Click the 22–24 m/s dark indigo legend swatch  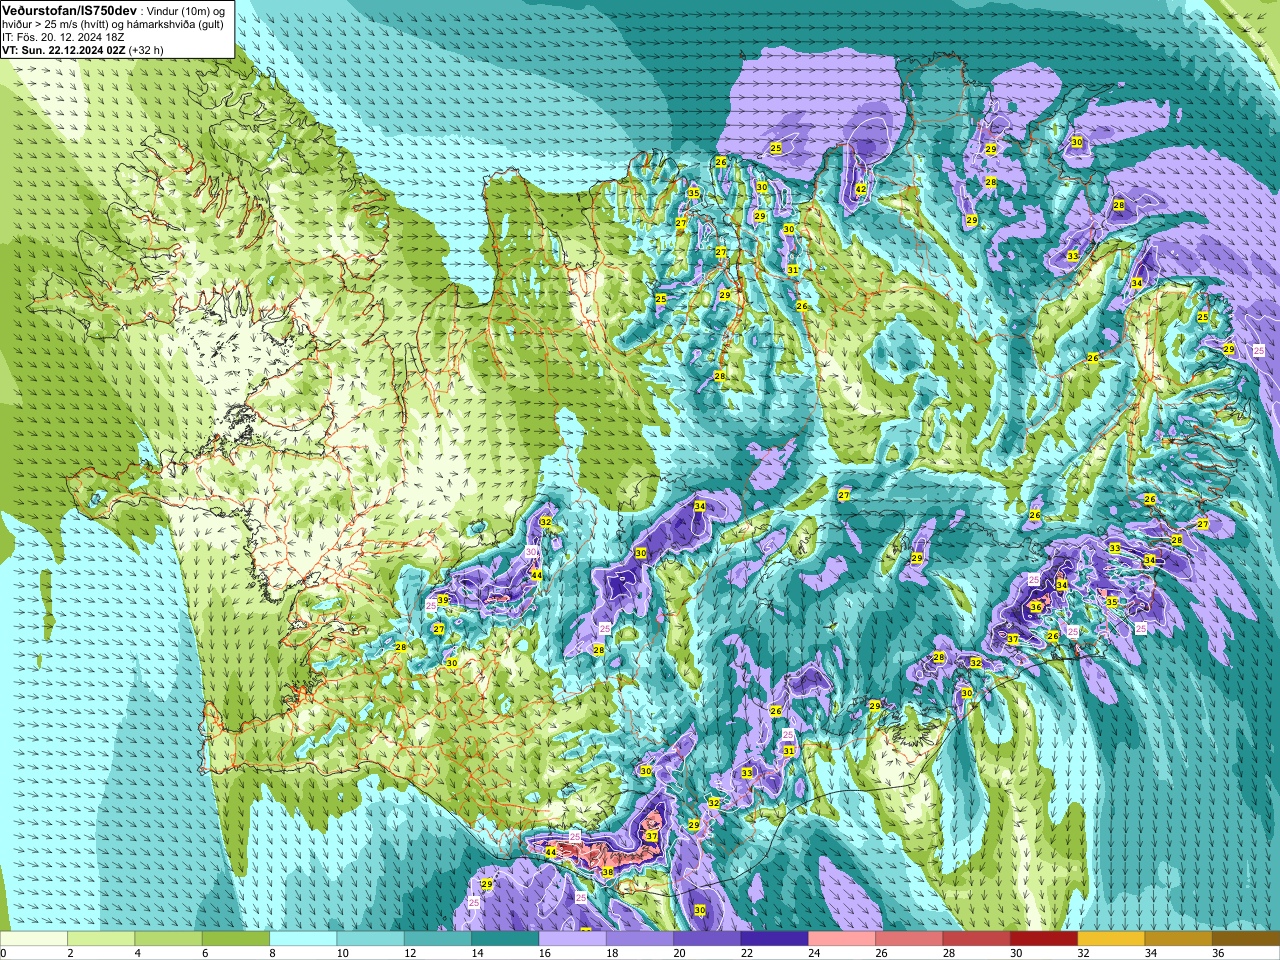pos(774,939)
